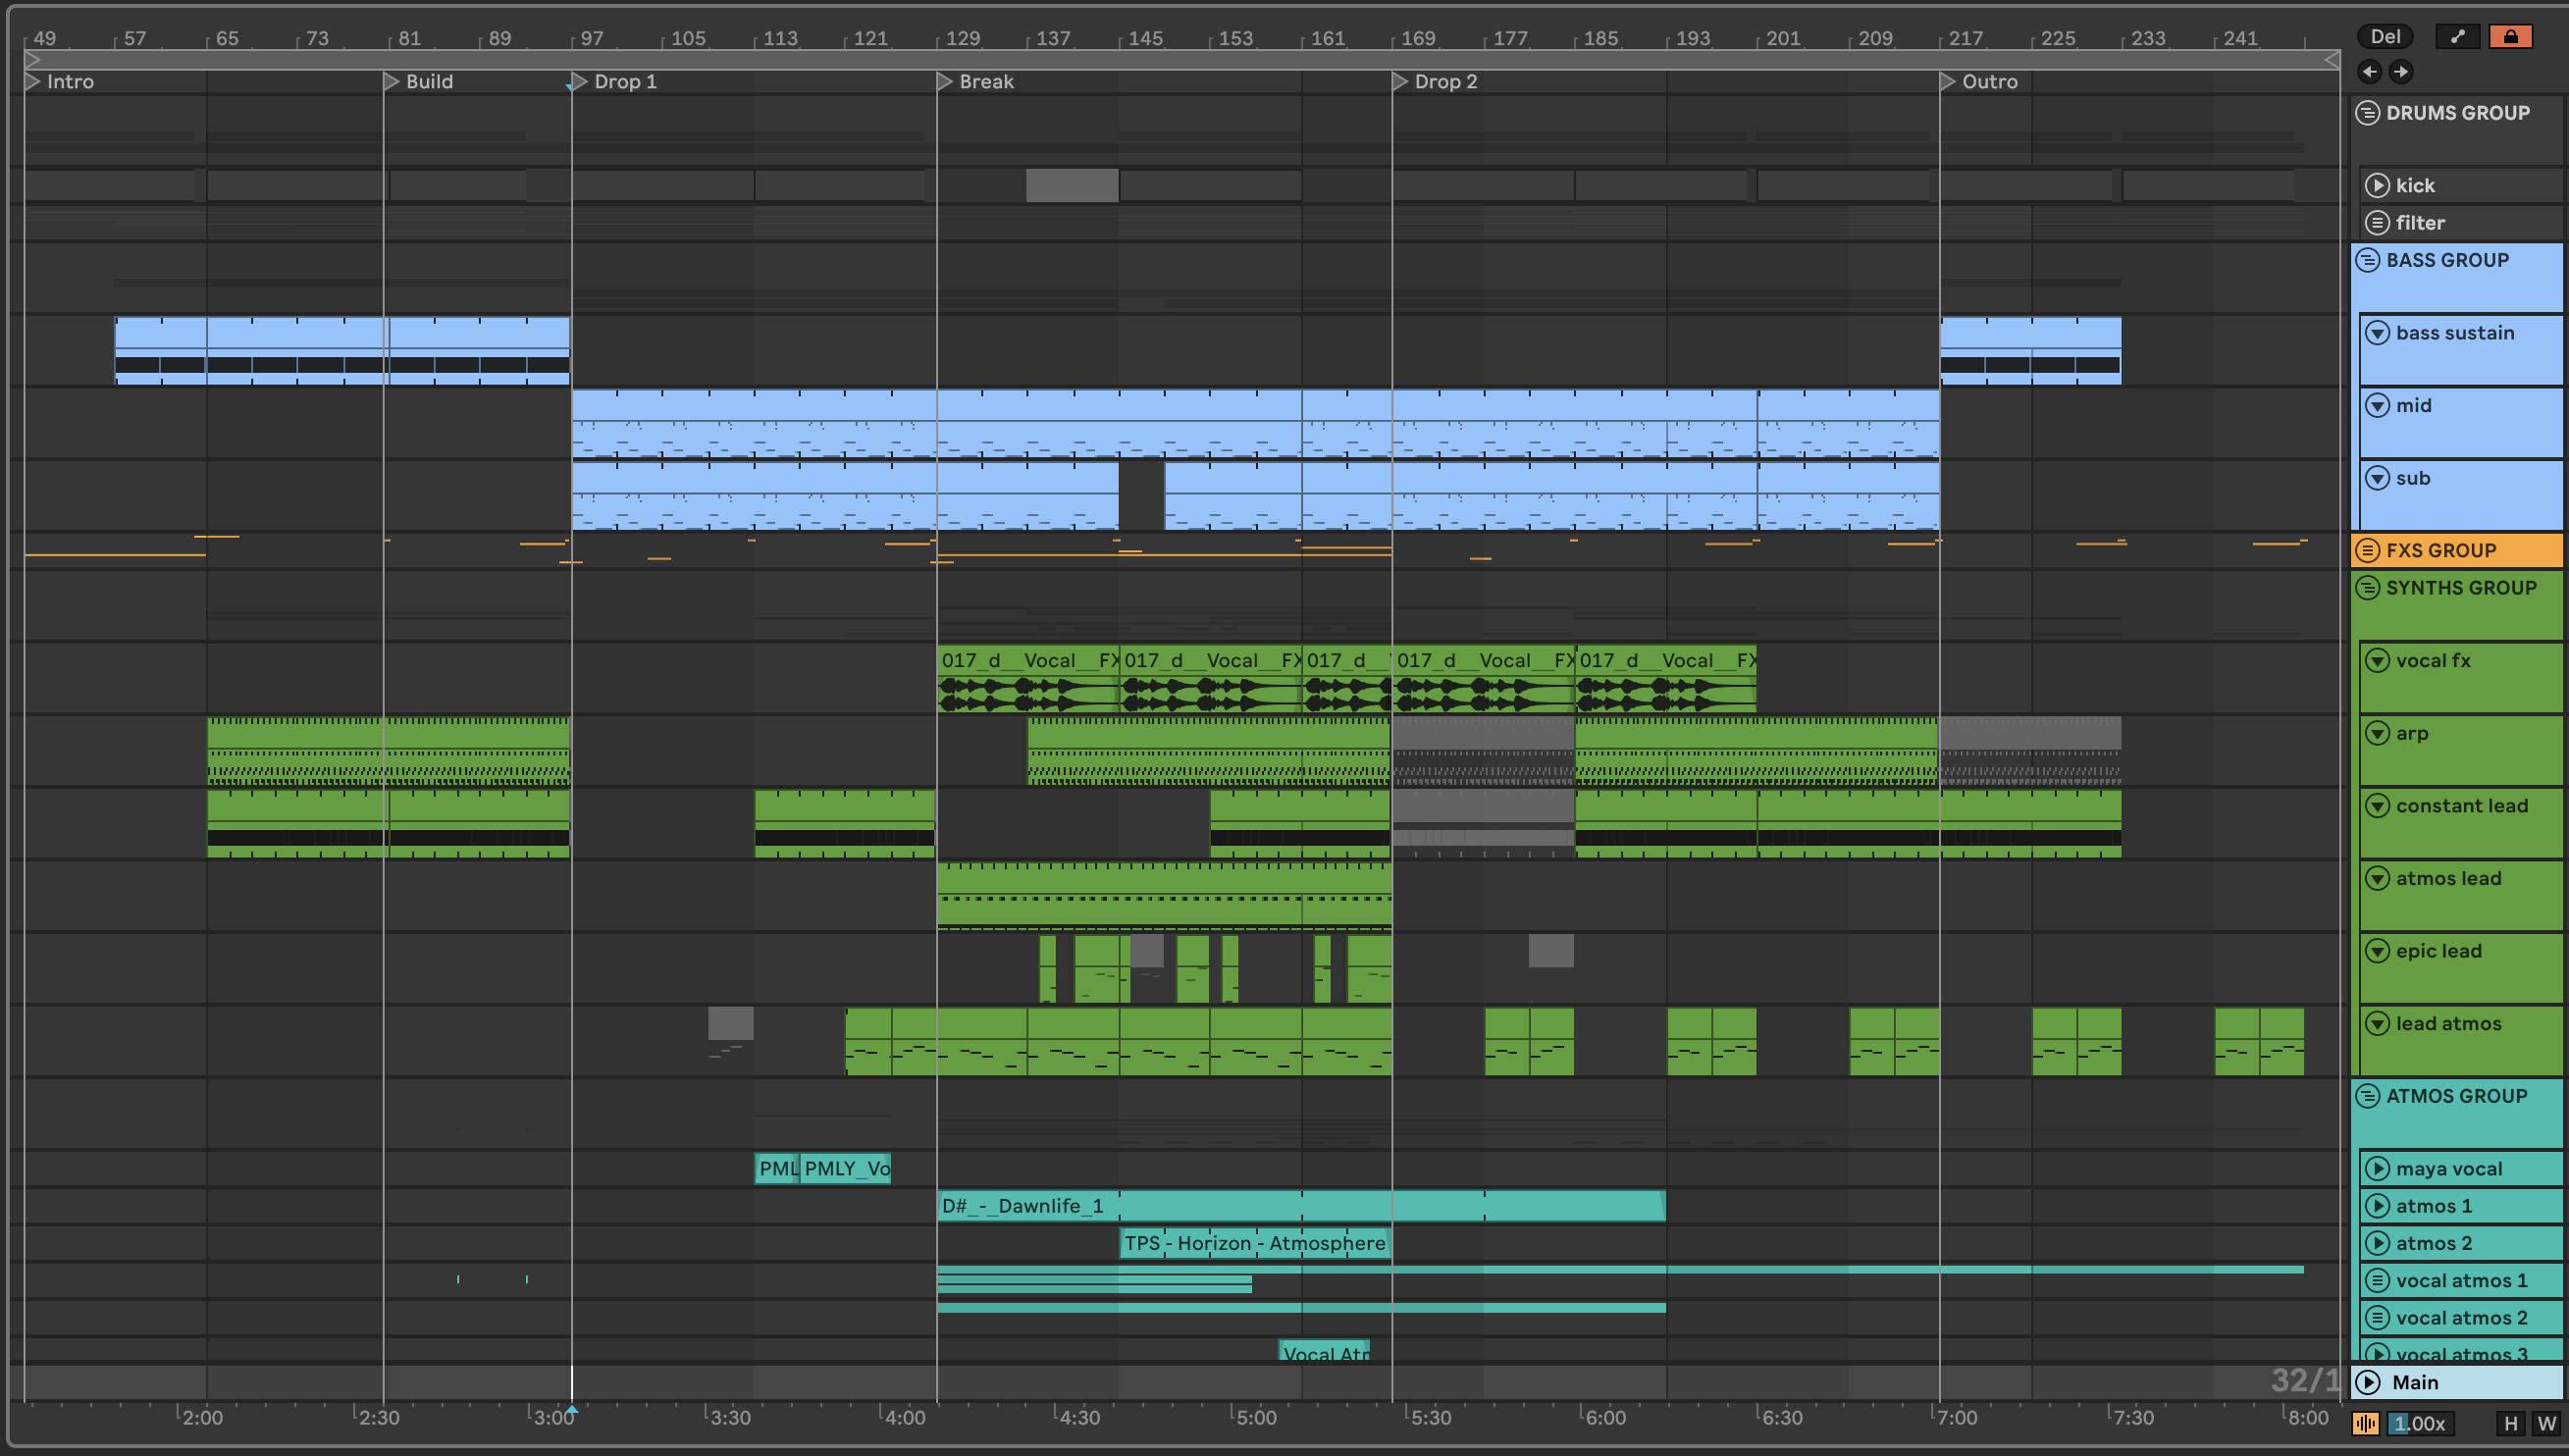This screenshot has height=1456, width=2569.
Task: Unfold the atmos 2 track icon
Action: 2377,1243
